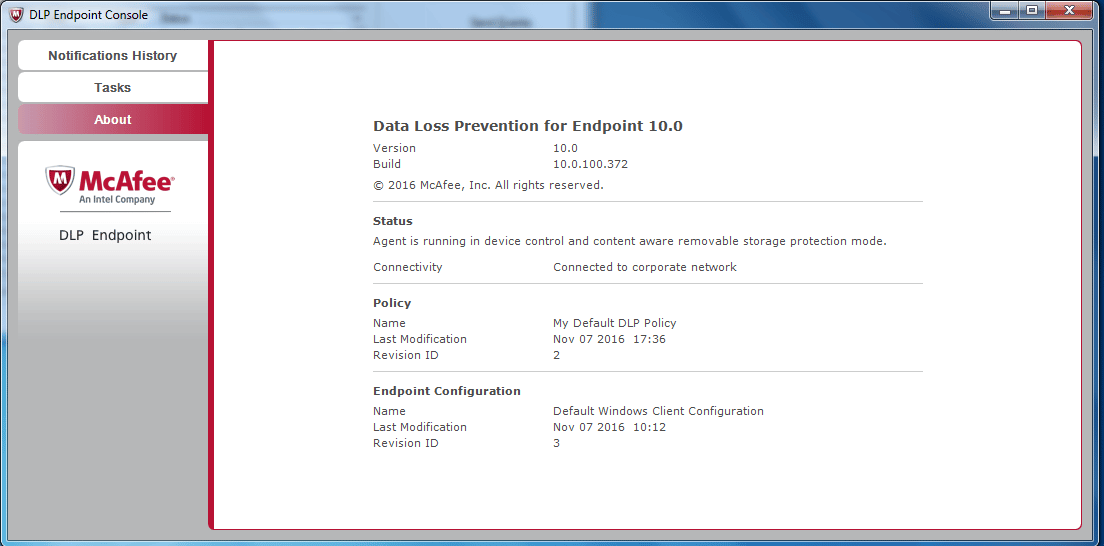
Task: Click the title bar McAfee shield icon
Action: coord(16,15)
